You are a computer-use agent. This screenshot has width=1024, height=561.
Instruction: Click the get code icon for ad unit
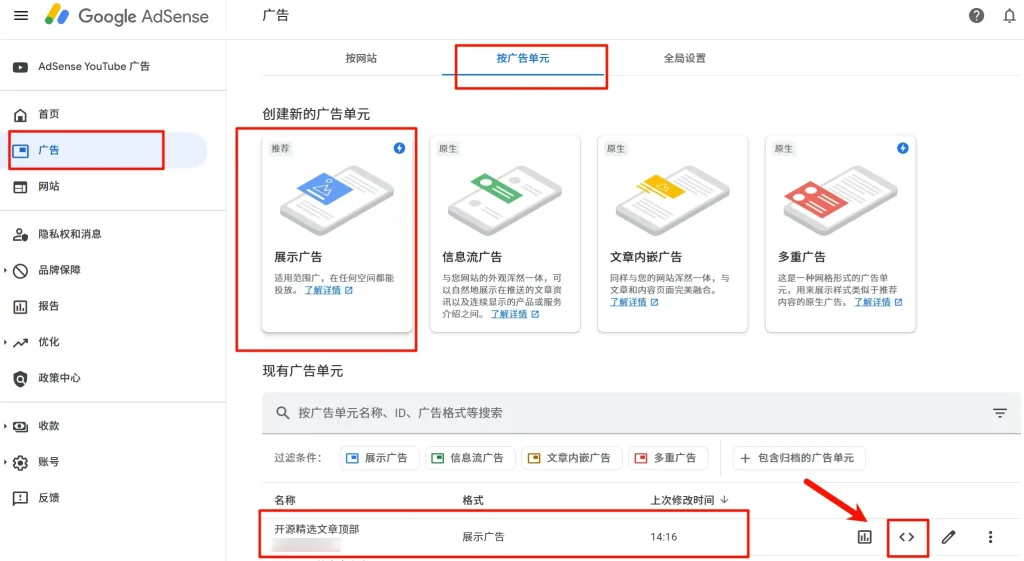[906, 537]
